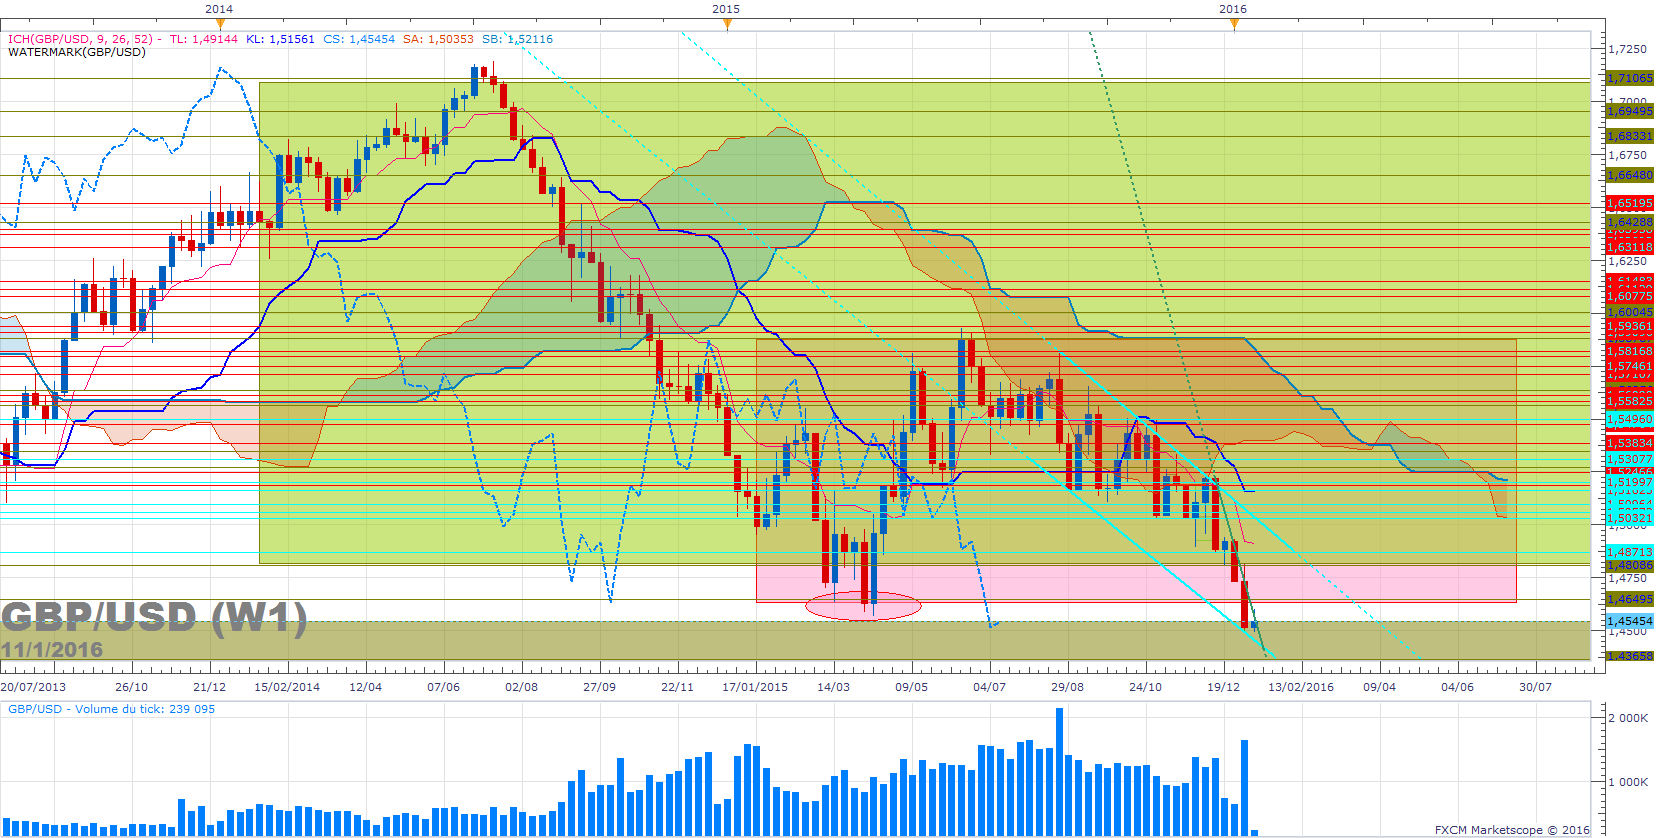Image resolution: width=1663 pixels, height=838 pixels.
Task: Select the ICH(GBP/USD, 9, 26, 52) indicator label
Action: point(81,39)
